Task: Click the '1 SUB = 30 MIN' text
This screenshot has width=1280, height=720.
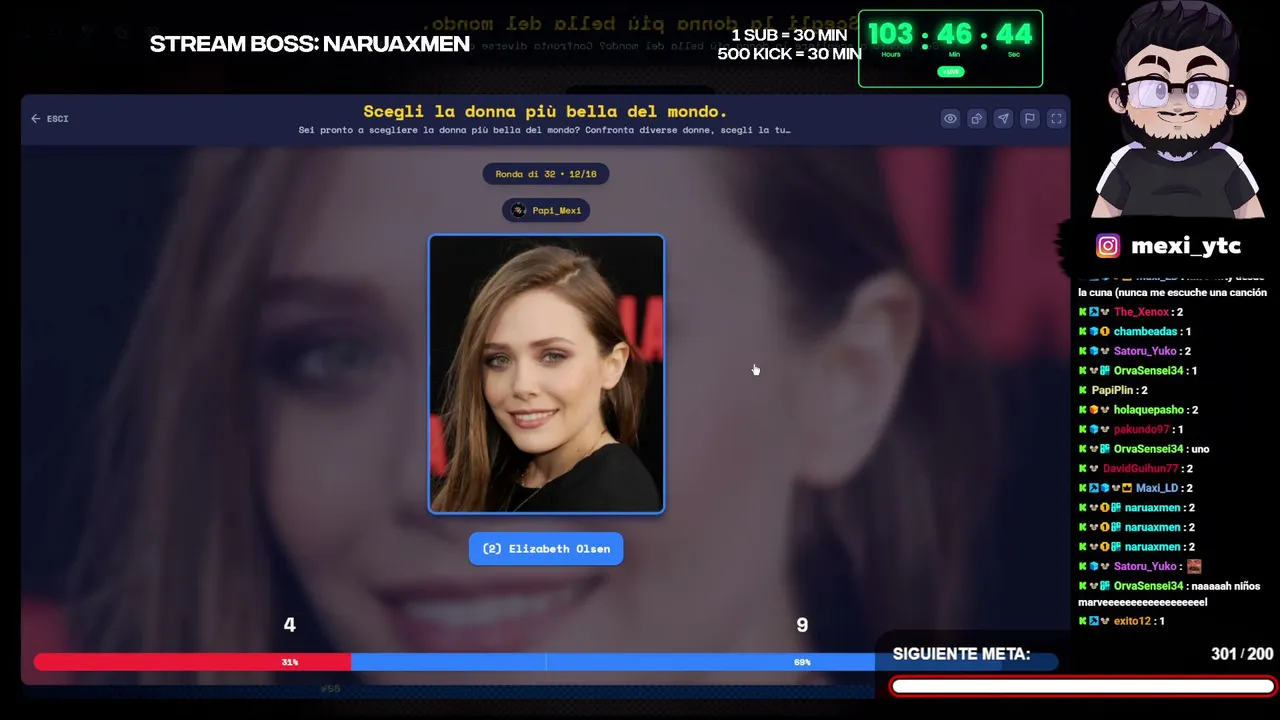Action: [789, 36]
